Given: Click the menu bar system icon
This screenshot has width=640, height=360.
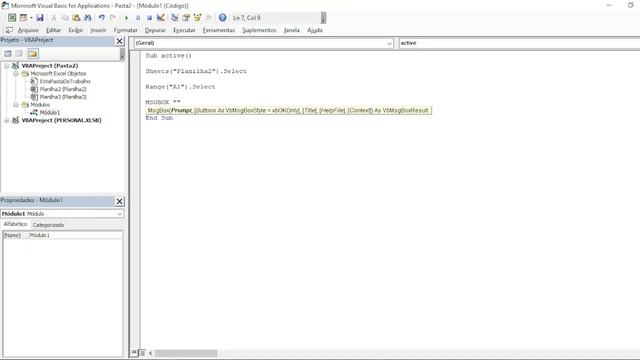Looking at the screenshot, I should point(9,30).
